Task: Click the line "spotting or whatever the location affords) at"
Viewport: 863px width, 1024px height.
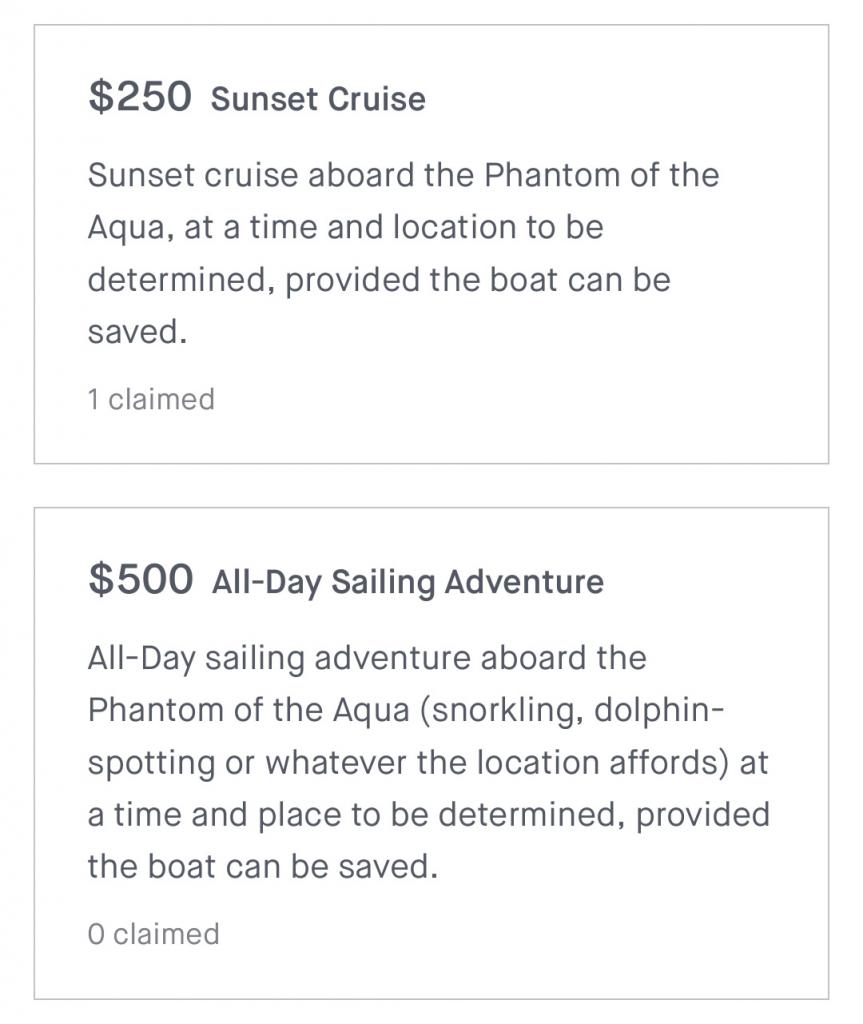Action: (x=429, y=763)
